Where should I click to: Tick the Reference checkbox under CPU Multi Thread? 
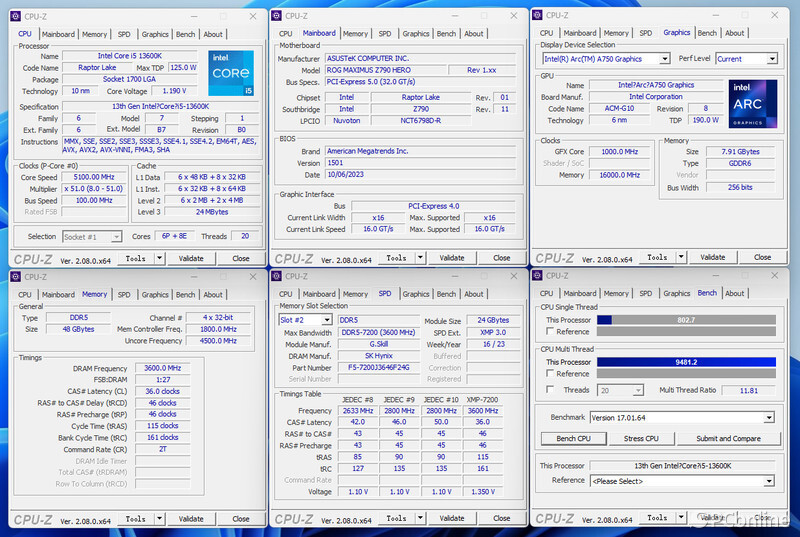tap(549, 373)
